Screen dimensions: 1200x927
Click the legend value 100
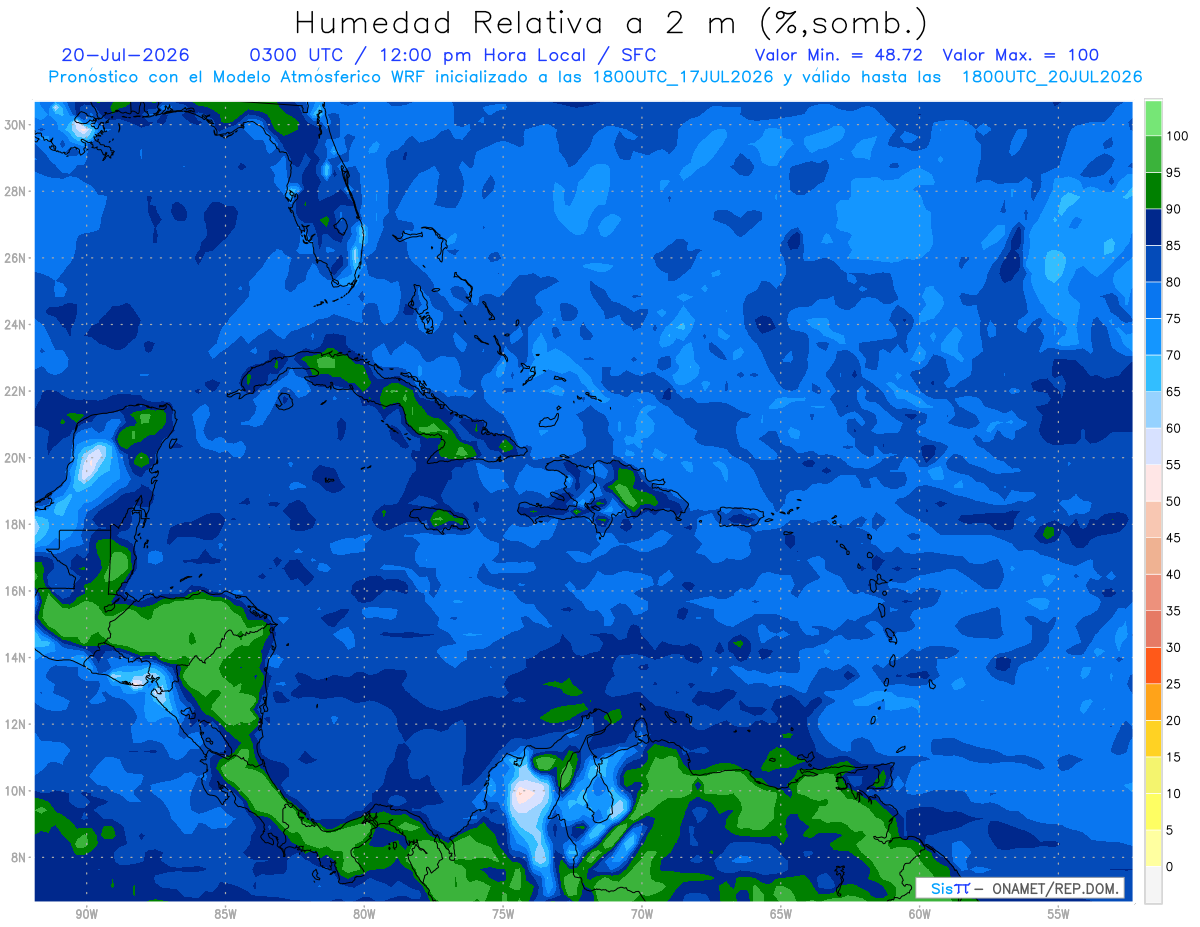point(1176,136)
